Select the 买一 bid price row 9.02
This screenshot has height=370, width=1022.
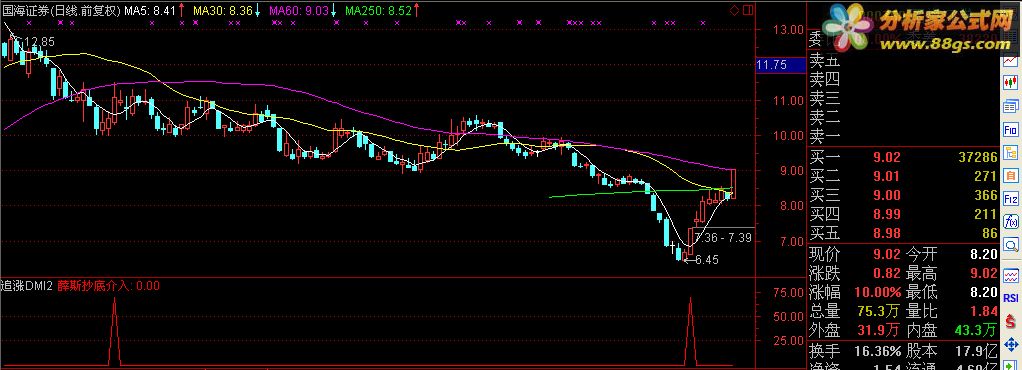pos(903,157)
